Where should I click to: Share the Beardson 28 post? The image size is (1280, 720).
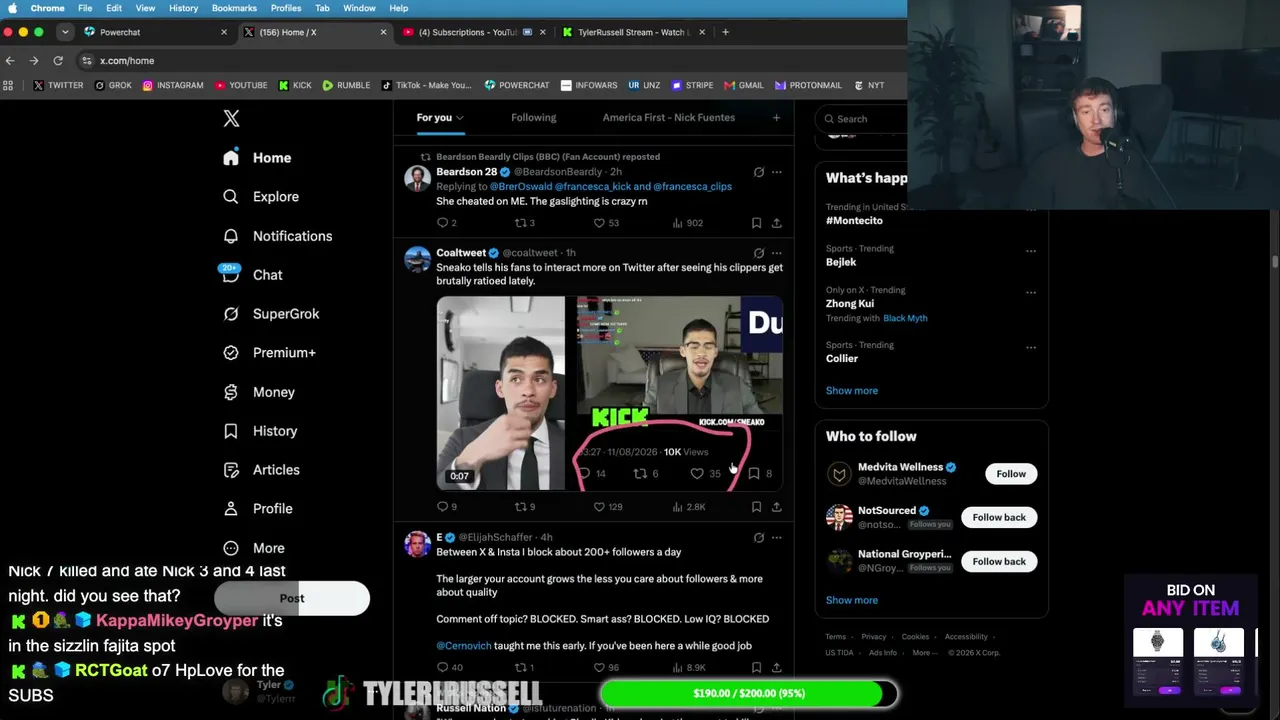tap(776, 223)
